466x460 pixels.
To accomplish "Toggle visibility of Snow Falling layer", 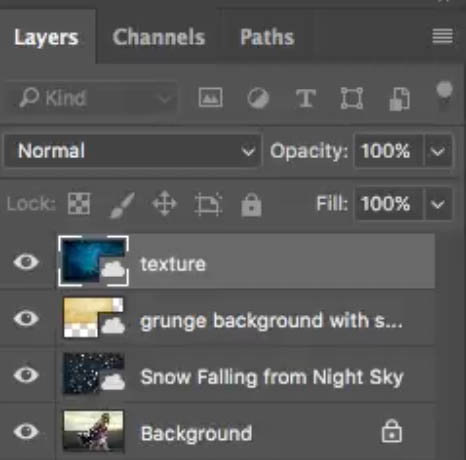I will pos(26,375).
